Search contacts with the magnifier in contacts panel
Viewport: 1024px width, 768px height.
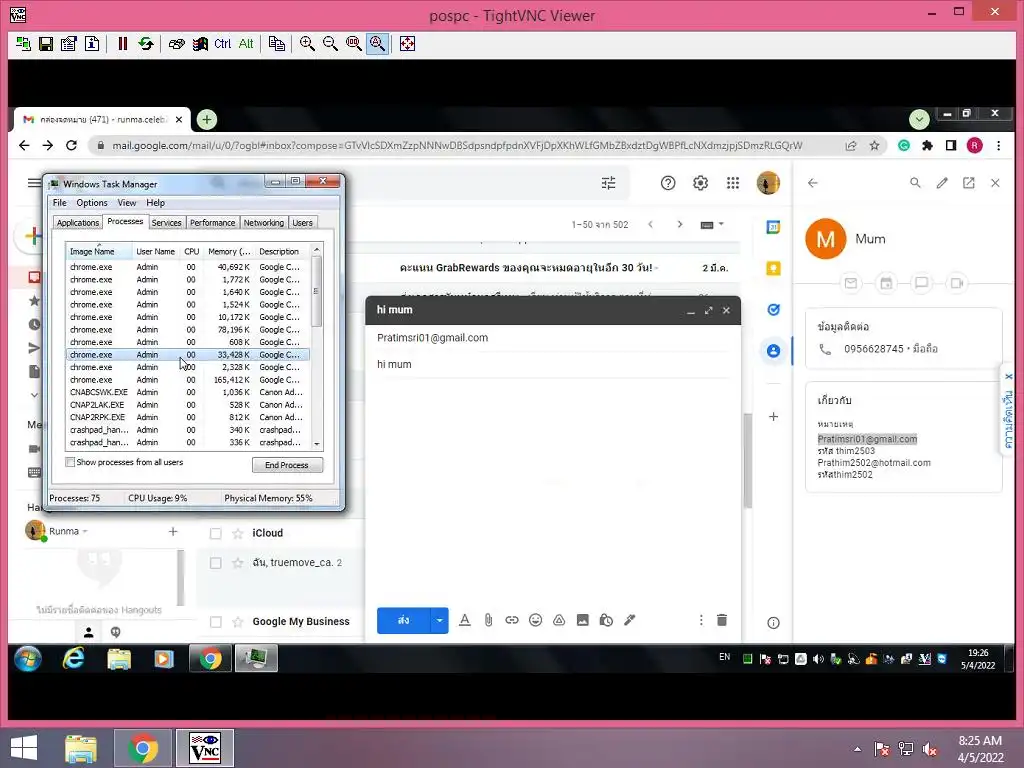(x=916, y=184)
